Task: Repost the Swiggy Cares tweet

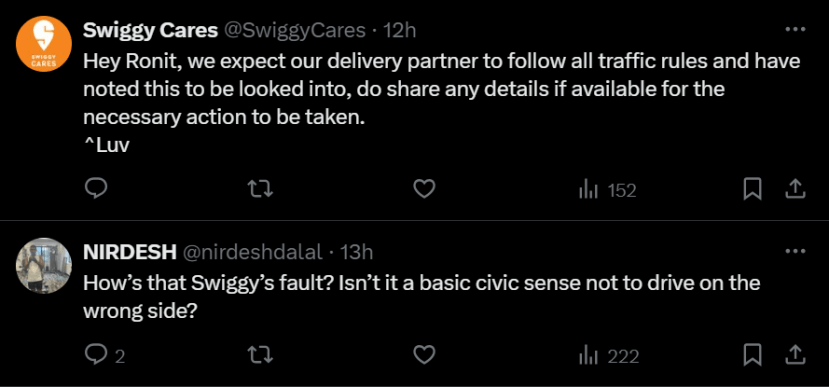Action: pyautogui.click(x=261, y=189)
